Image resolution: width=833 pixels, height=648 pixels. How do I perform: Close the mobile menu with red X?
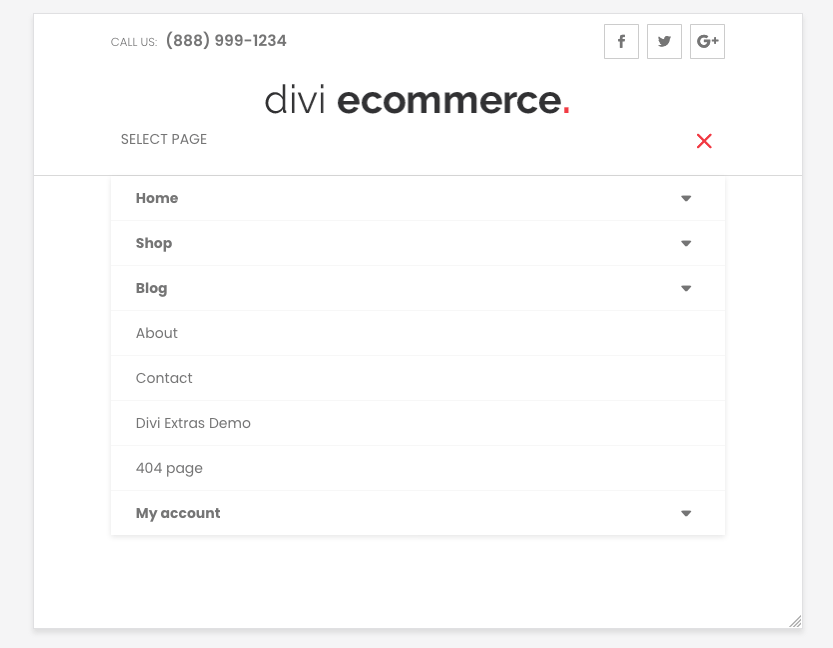[x=704, y=141]
